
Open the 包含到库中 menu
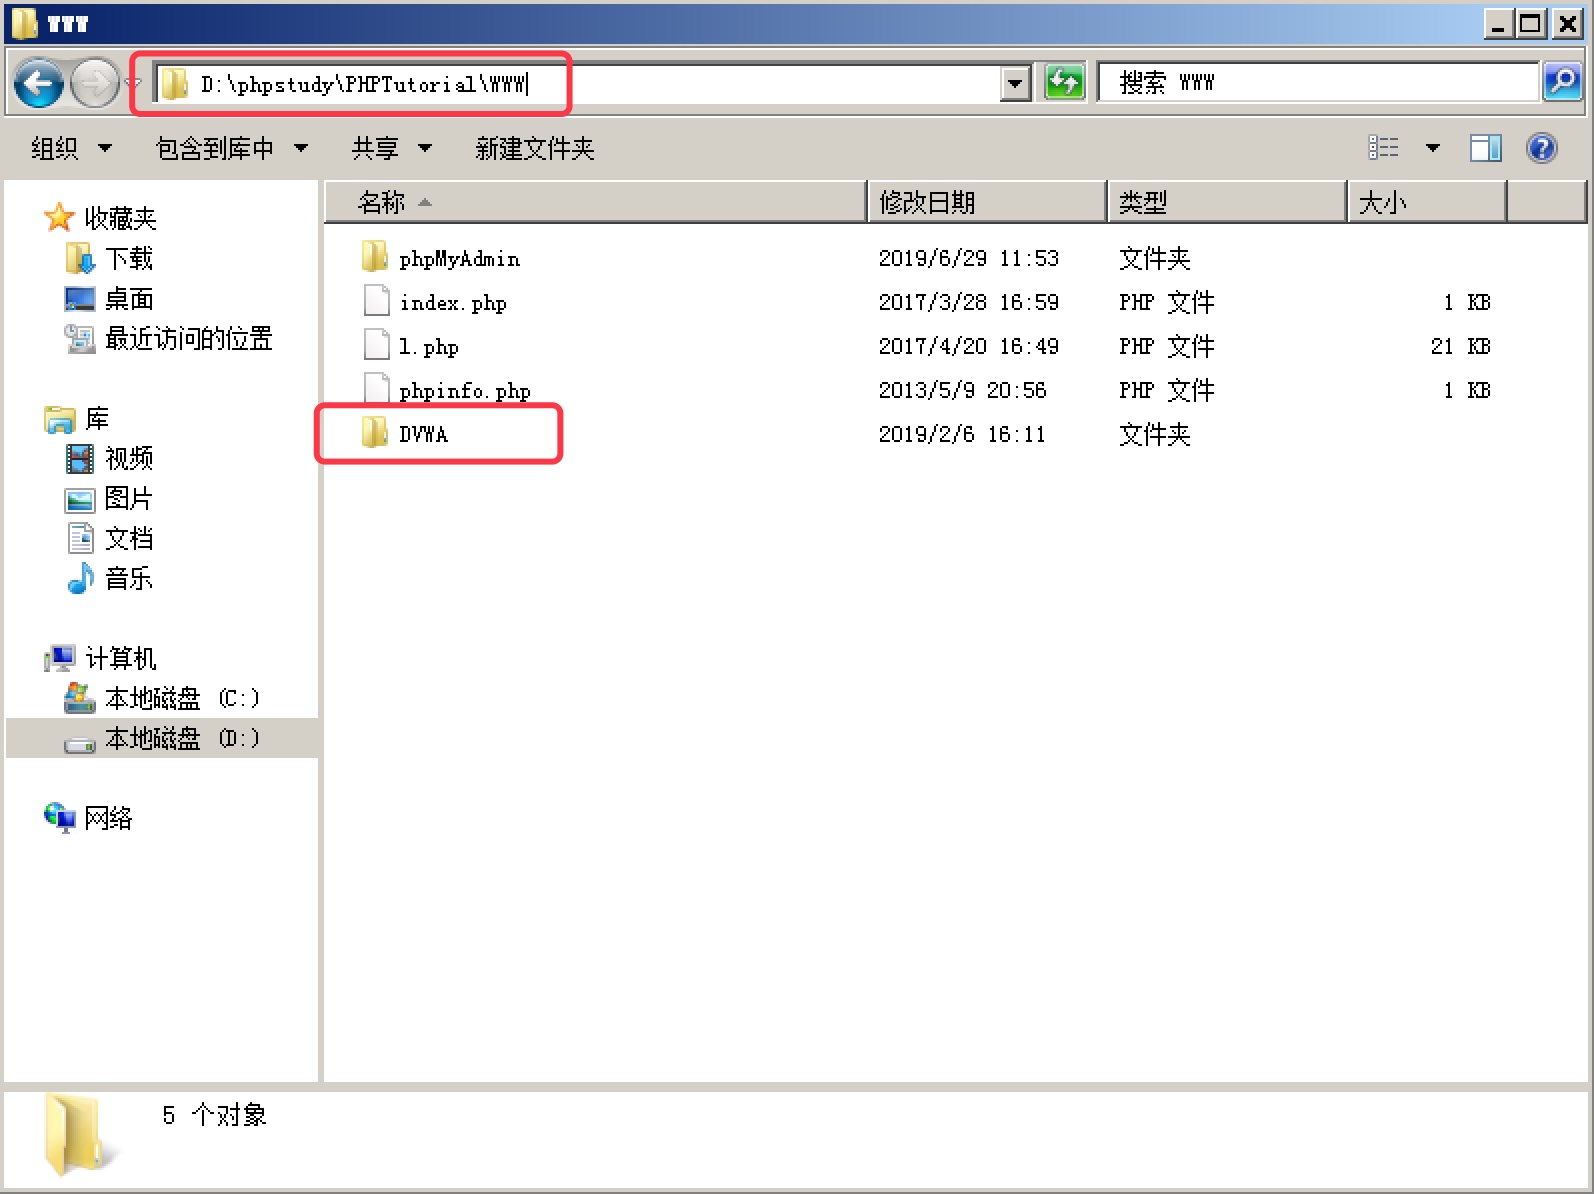[231, 149]
